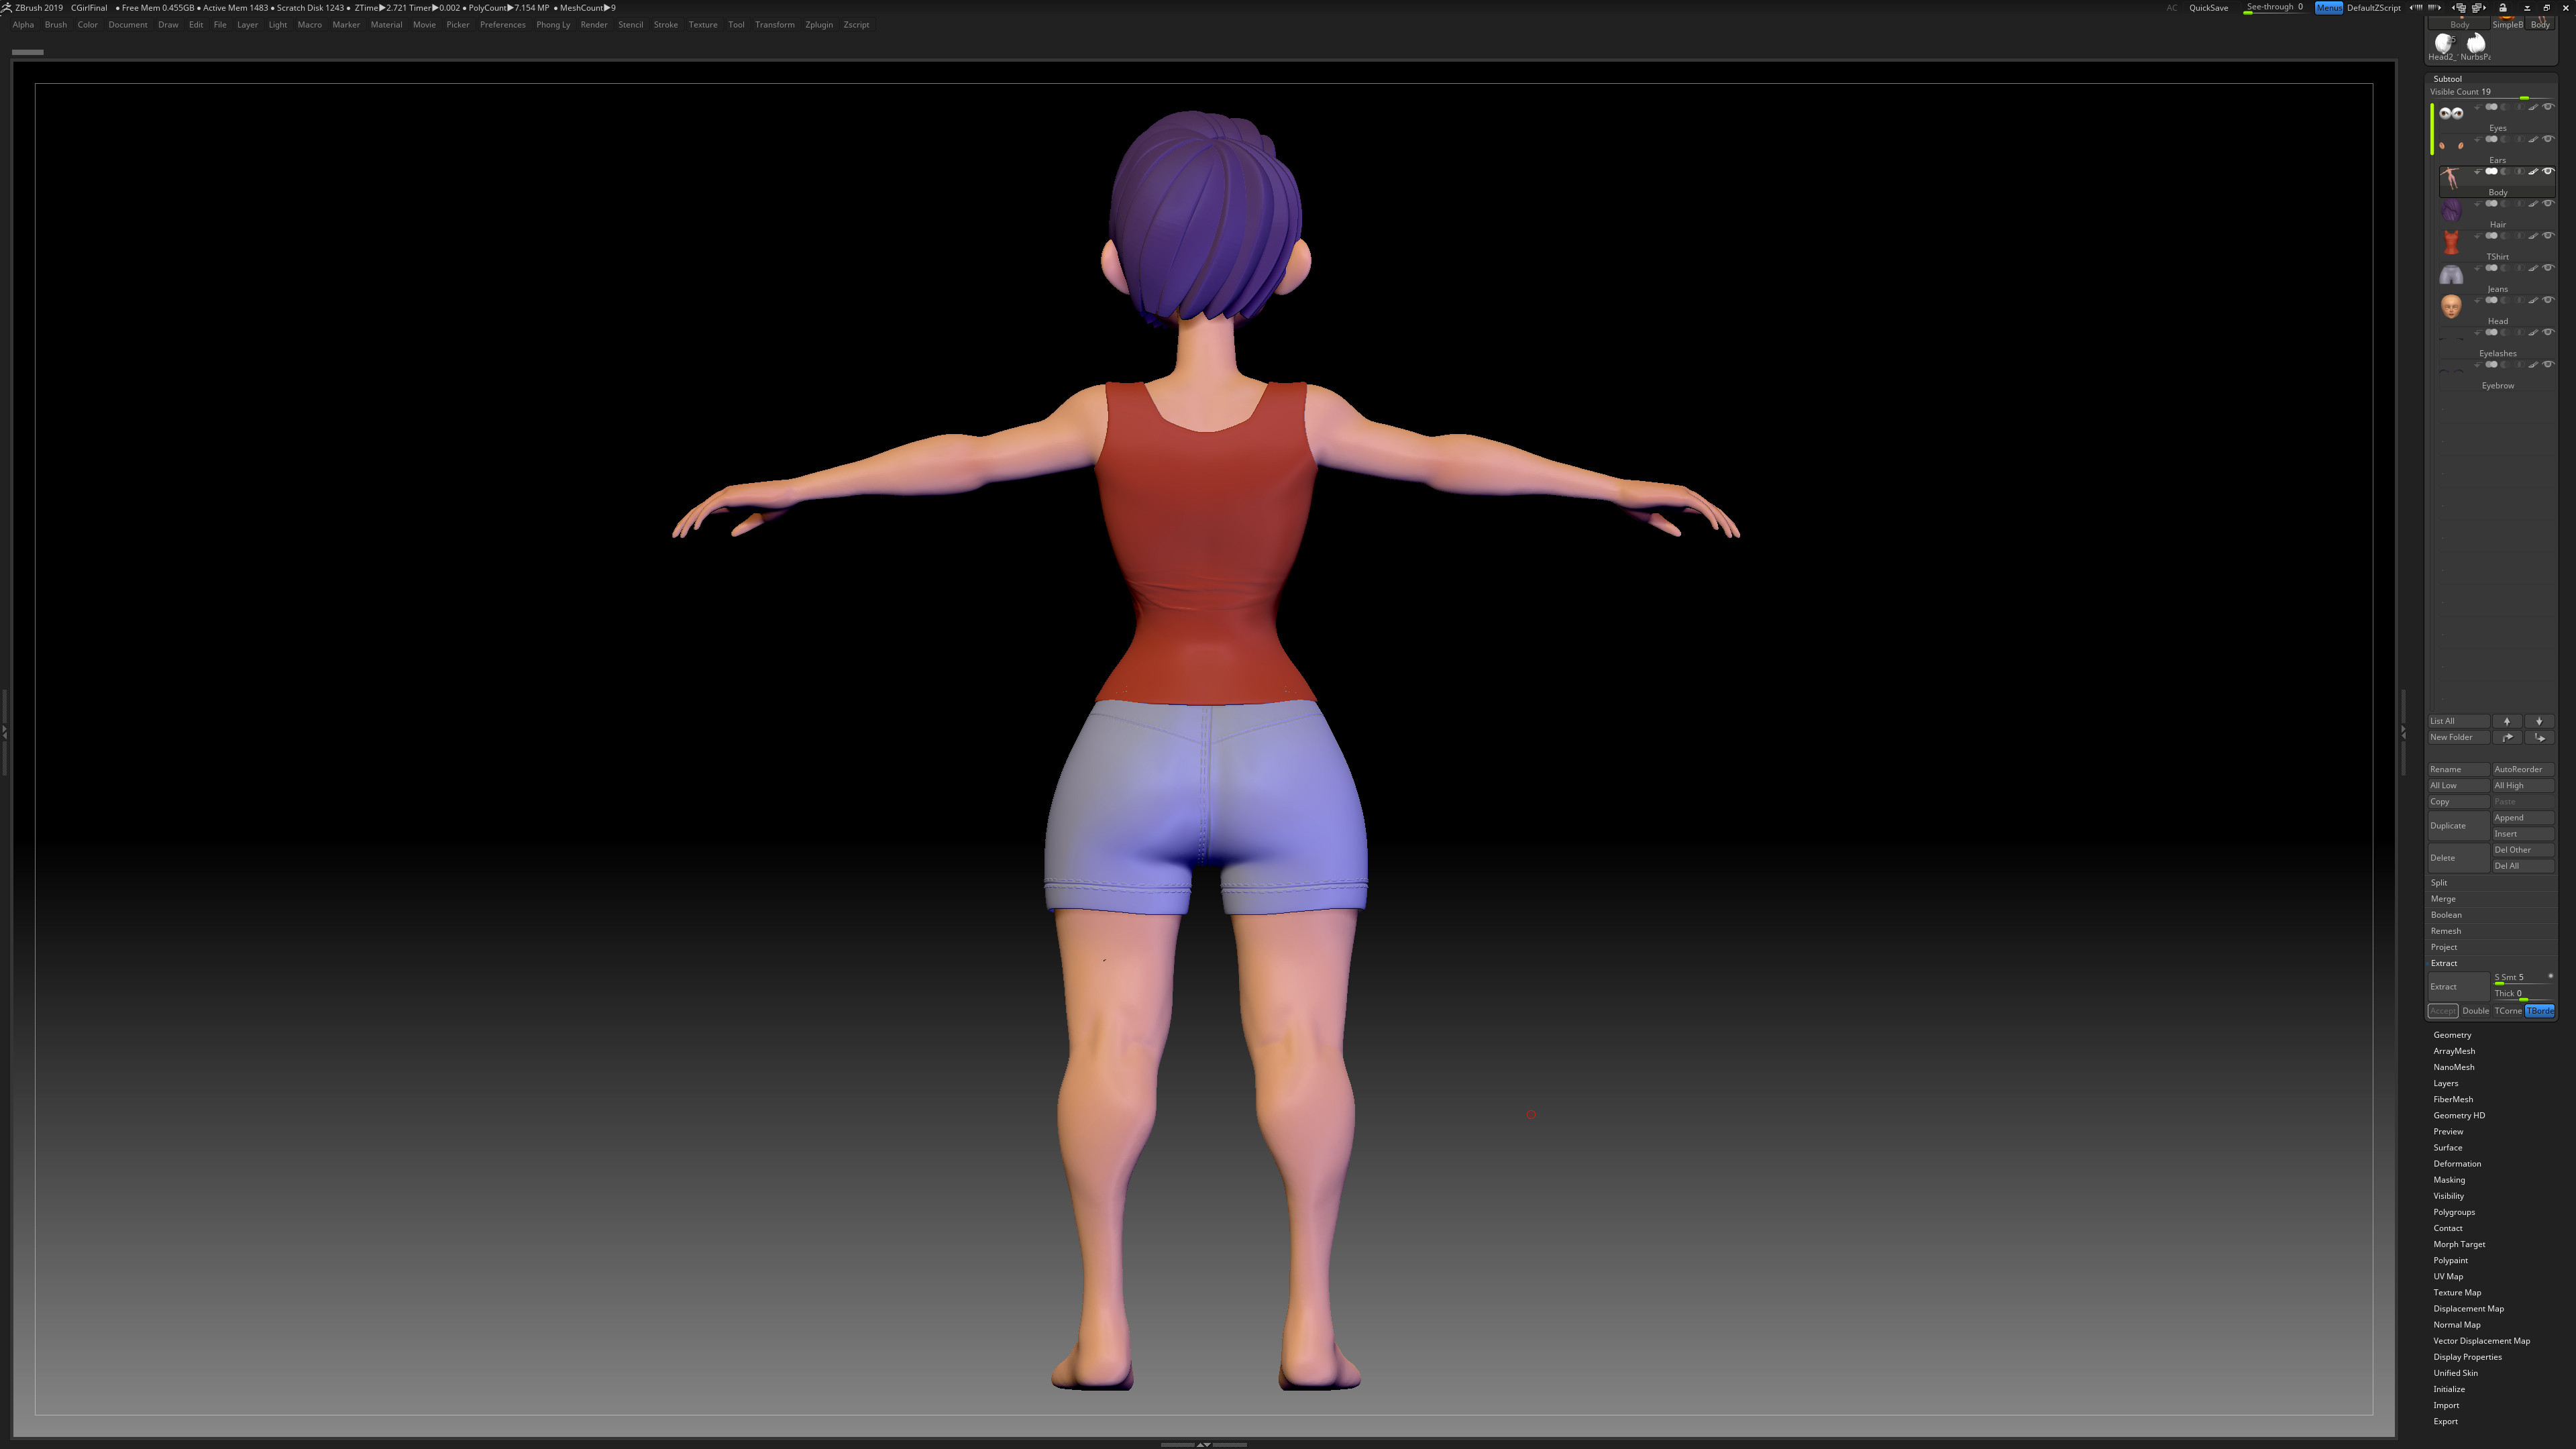
Task: Select the Head subtool thumbnail
Action: [2451, 306]
